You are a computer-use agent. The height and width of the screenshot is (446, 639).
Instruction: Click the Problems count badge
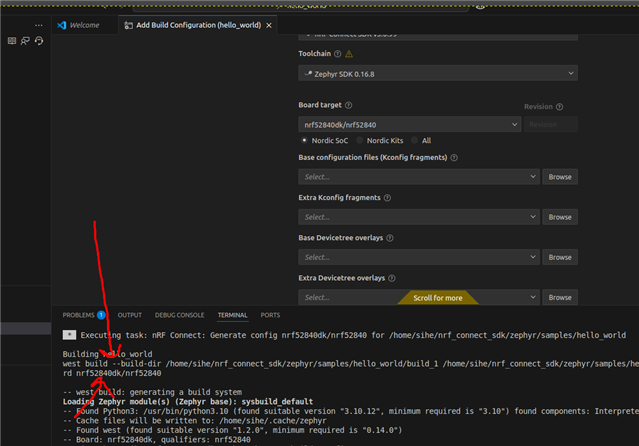[101, 315]
